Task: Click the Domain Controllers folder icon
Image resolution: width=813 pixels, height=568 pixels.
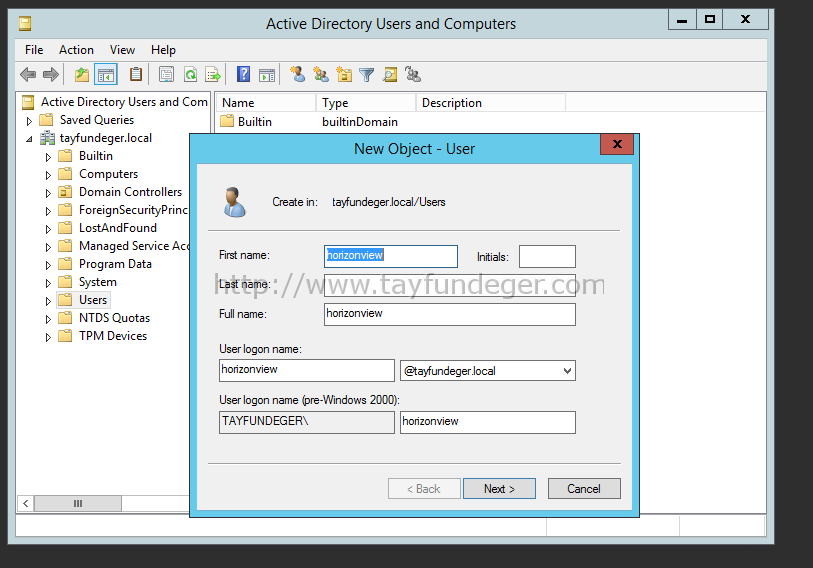Action: (x=65, y=192)
